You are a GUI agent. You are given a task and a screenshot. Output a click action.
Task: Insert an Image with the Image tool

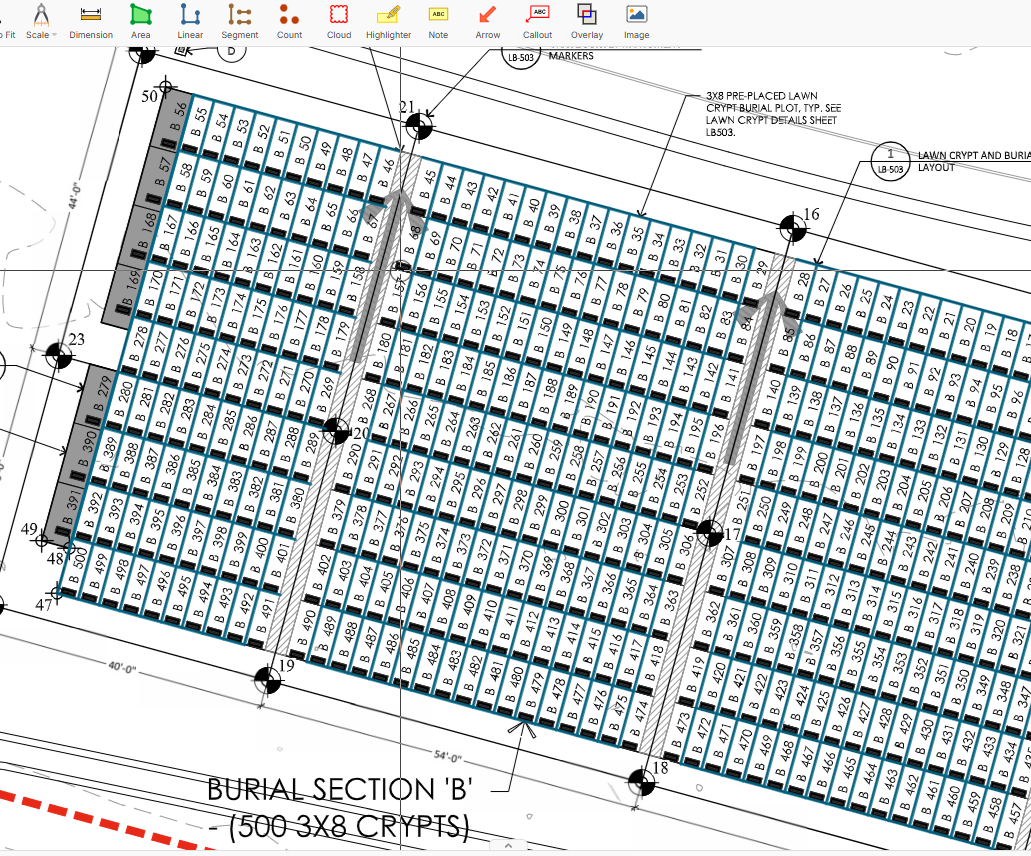(636, 22)
